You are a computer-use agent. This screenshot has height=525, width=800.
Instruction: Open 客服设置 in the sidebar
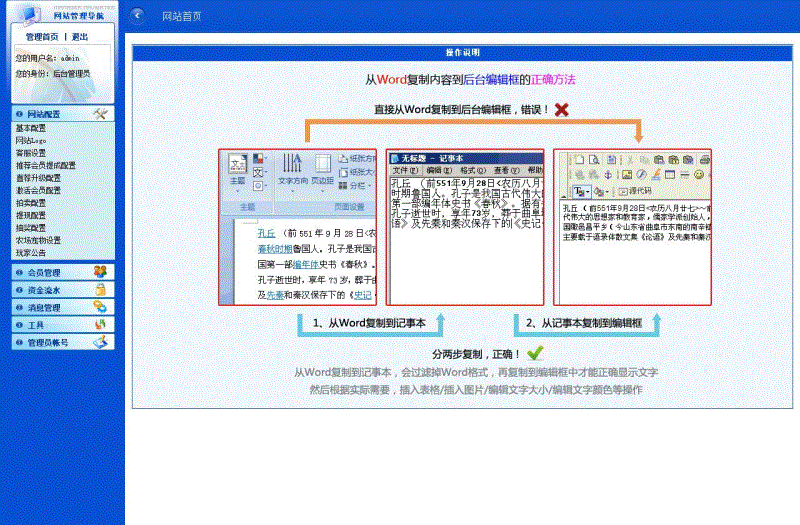click(x=31, y=153)
